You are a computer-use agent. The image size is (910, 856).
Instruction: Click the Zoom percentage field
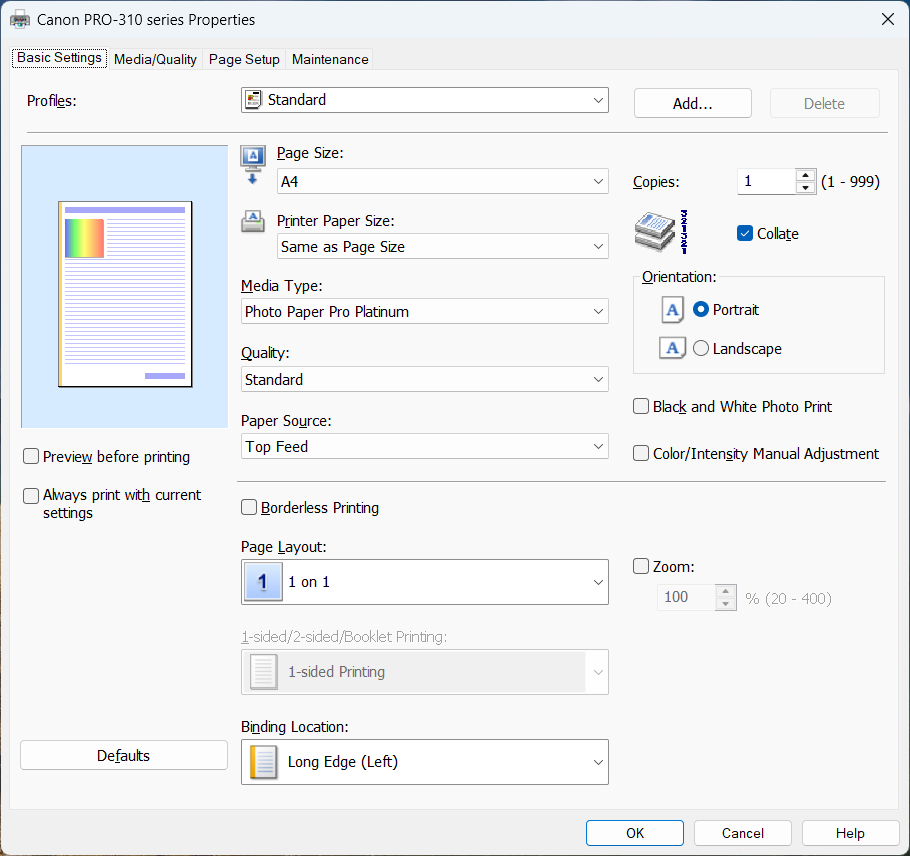[x=687, y=597]
